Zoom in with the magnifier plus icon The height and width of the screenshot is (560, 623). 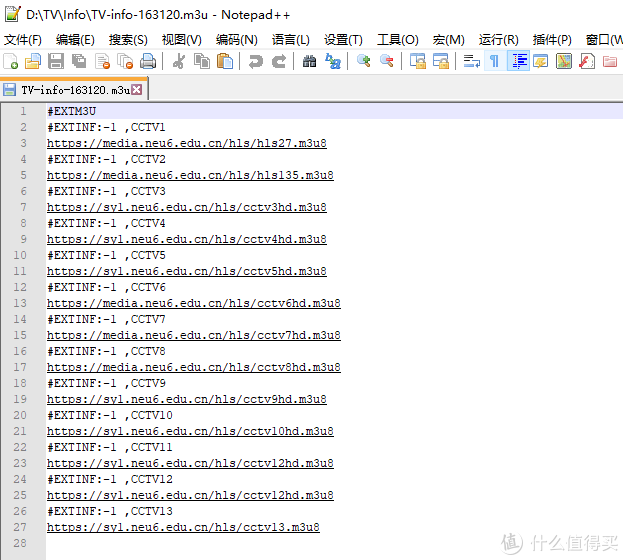[x=364, y=62]
